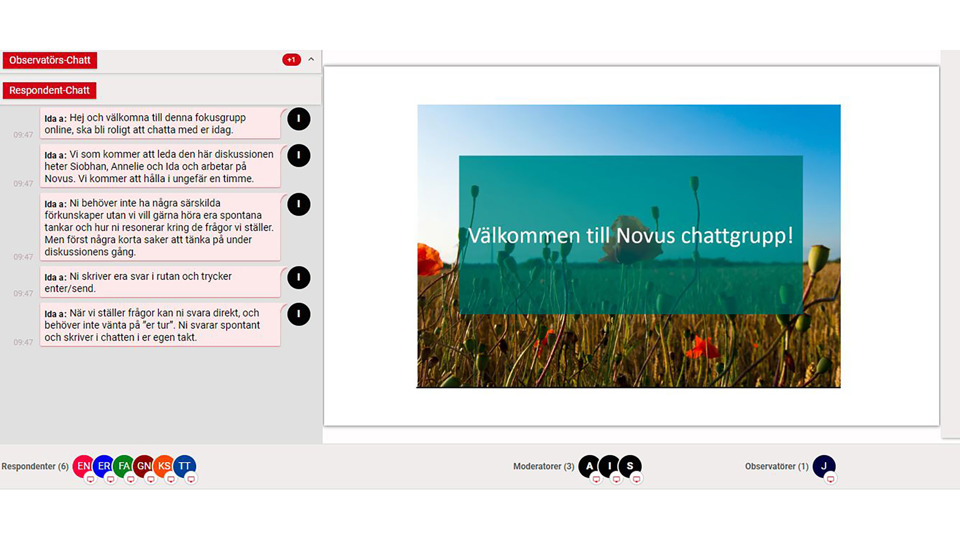The width and height of the screenshot is (960, 540).
Task: Click message 'Ni behöver inte ha några särskilda'
Action: point(160,227)
